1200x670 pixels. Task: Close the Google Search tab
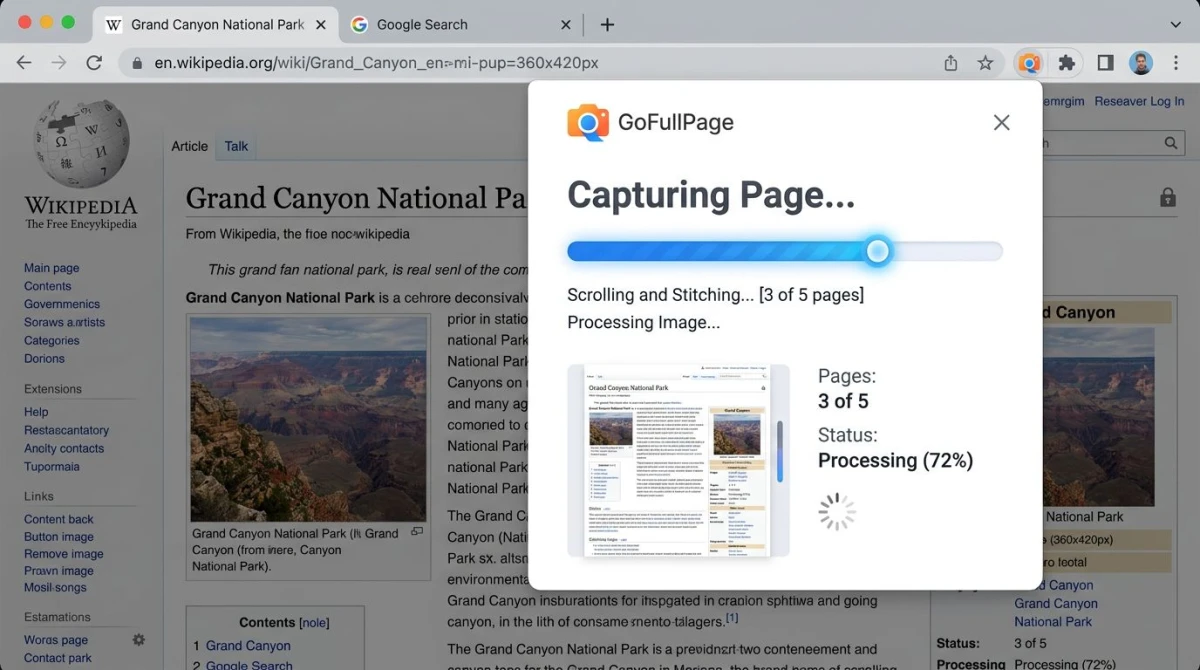pos(565,25)
